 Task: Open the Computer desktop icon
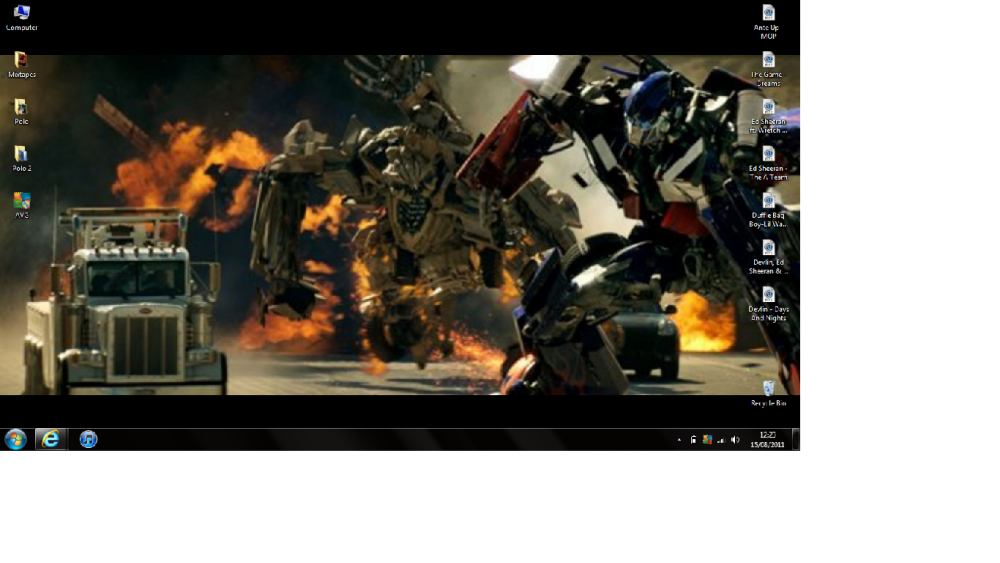pyautogui.click(x=22, y=18)
